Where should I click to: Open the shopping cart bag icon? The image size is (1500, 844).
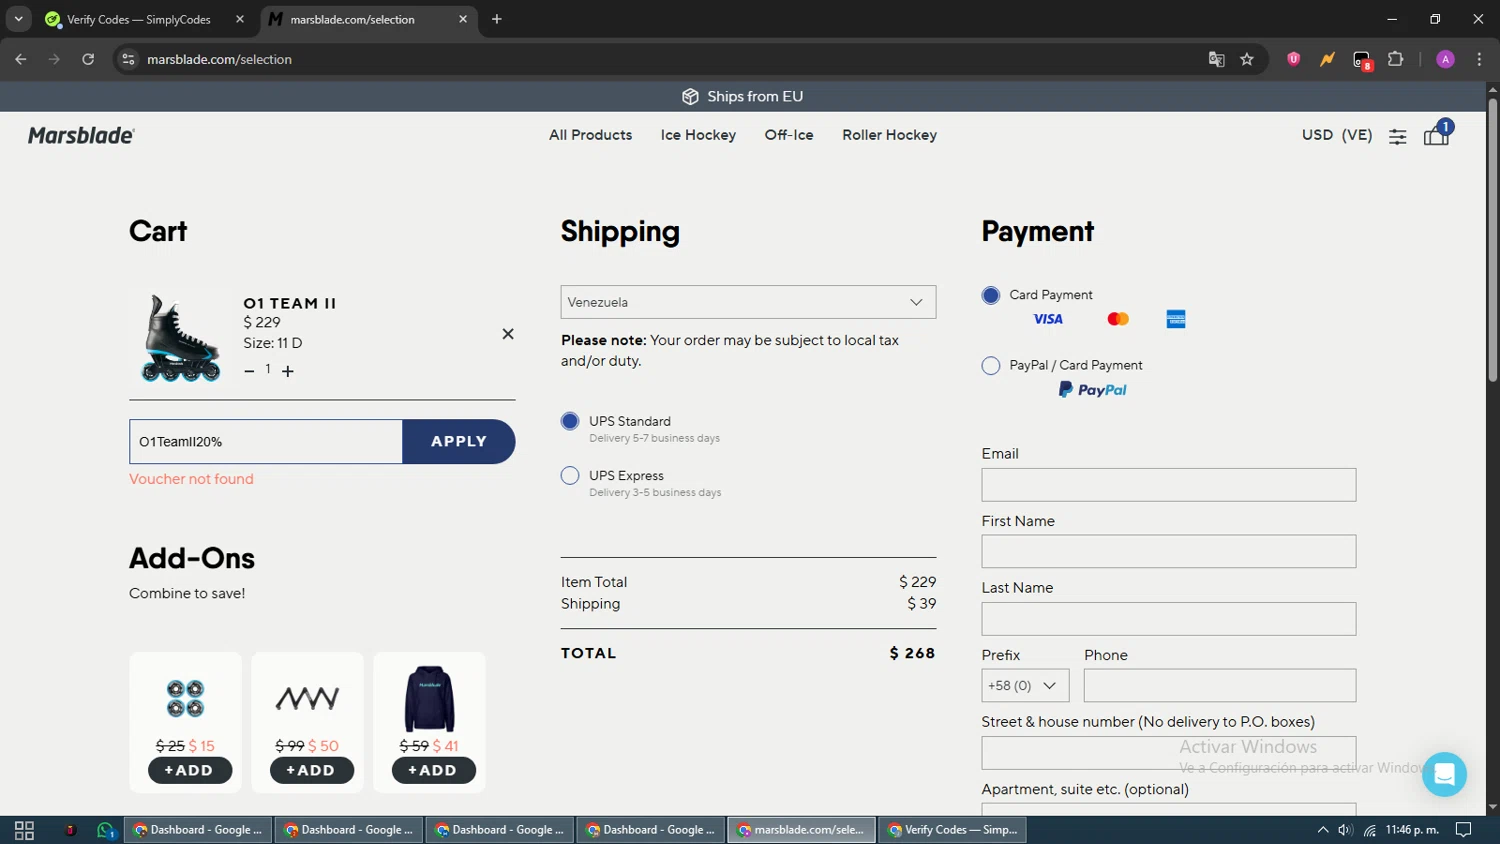[x=1437, y=135]
